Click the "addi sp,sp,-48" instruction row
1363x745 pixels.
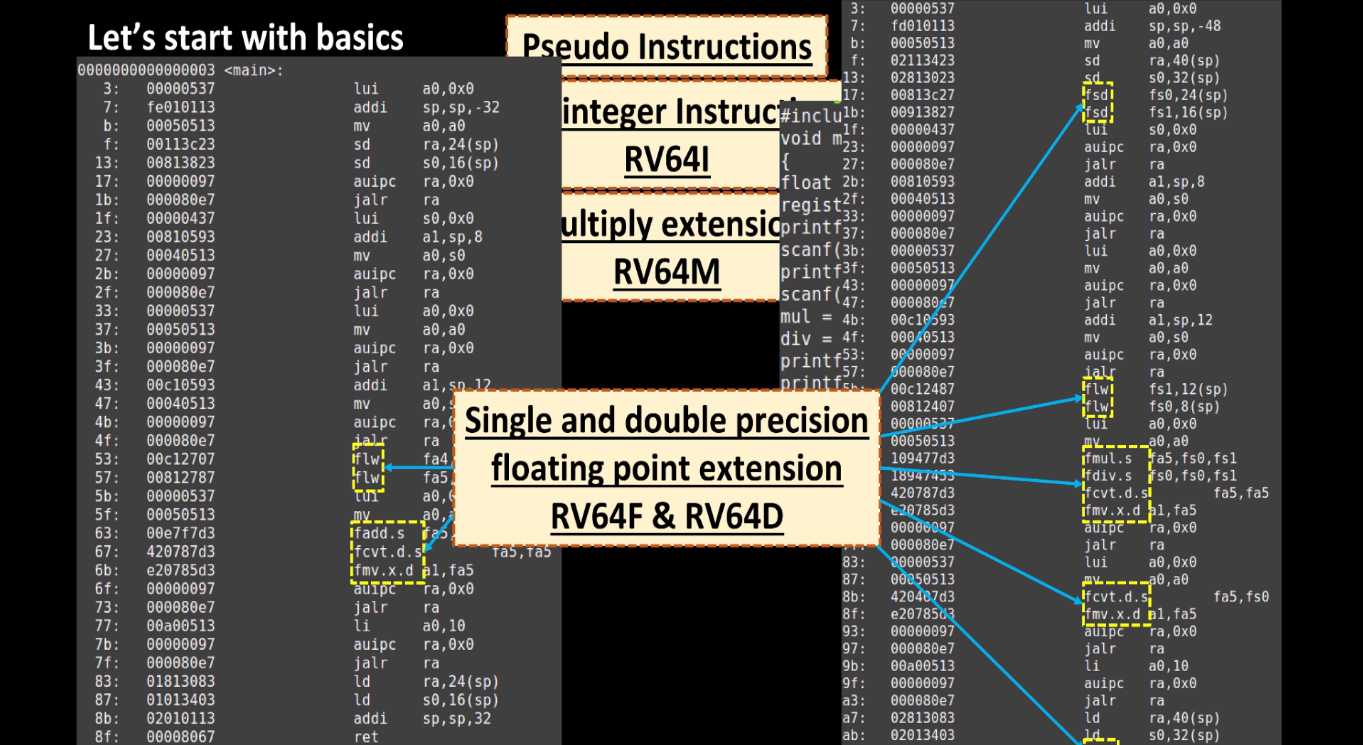1035,26
